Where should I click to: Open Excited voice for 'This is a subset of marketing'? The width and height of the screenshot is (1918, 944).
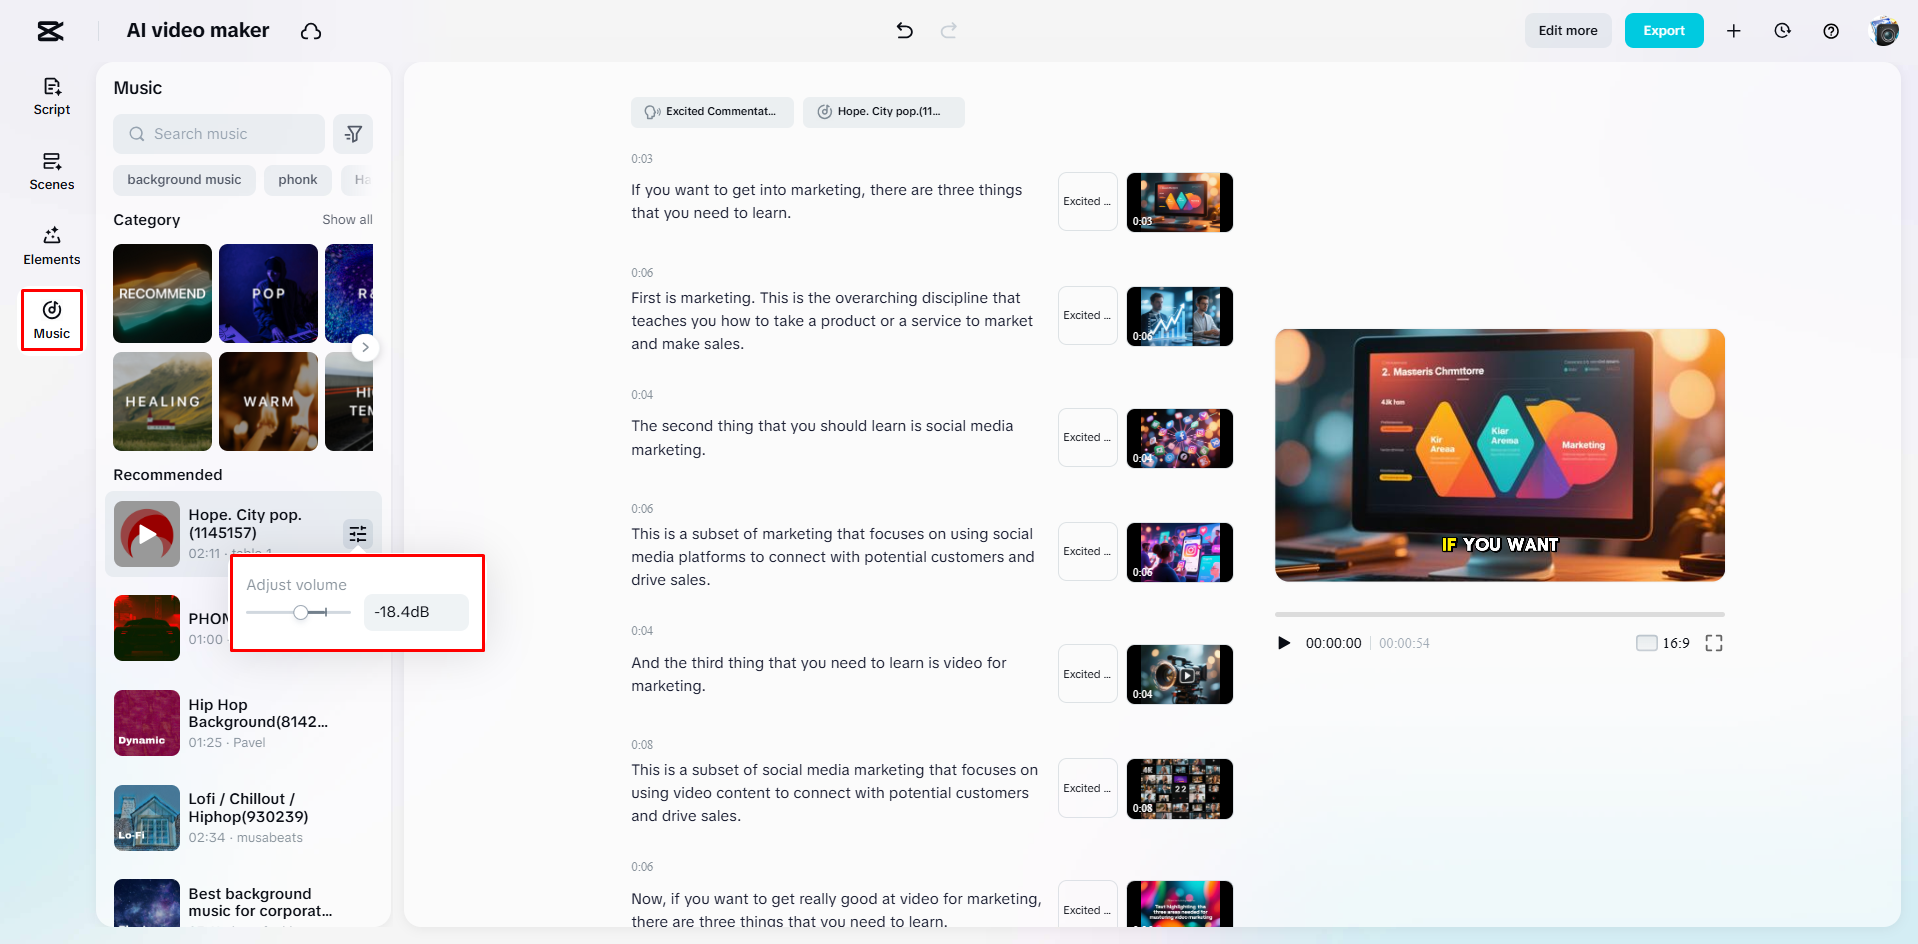(x=1087, y=552)
